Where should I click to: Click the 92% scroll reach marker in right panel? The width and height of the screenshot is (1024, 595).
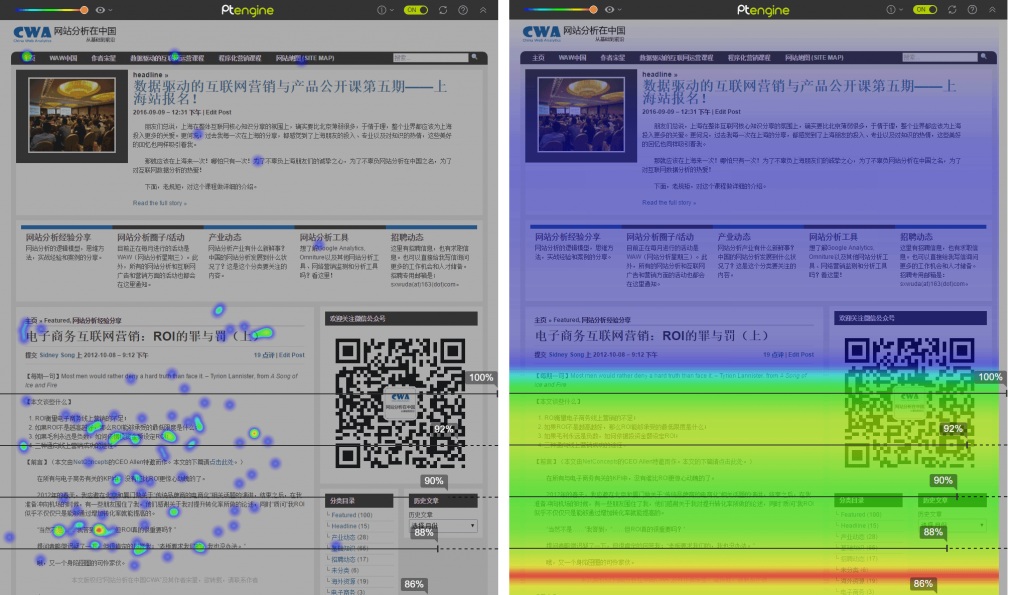click(952, 429)
